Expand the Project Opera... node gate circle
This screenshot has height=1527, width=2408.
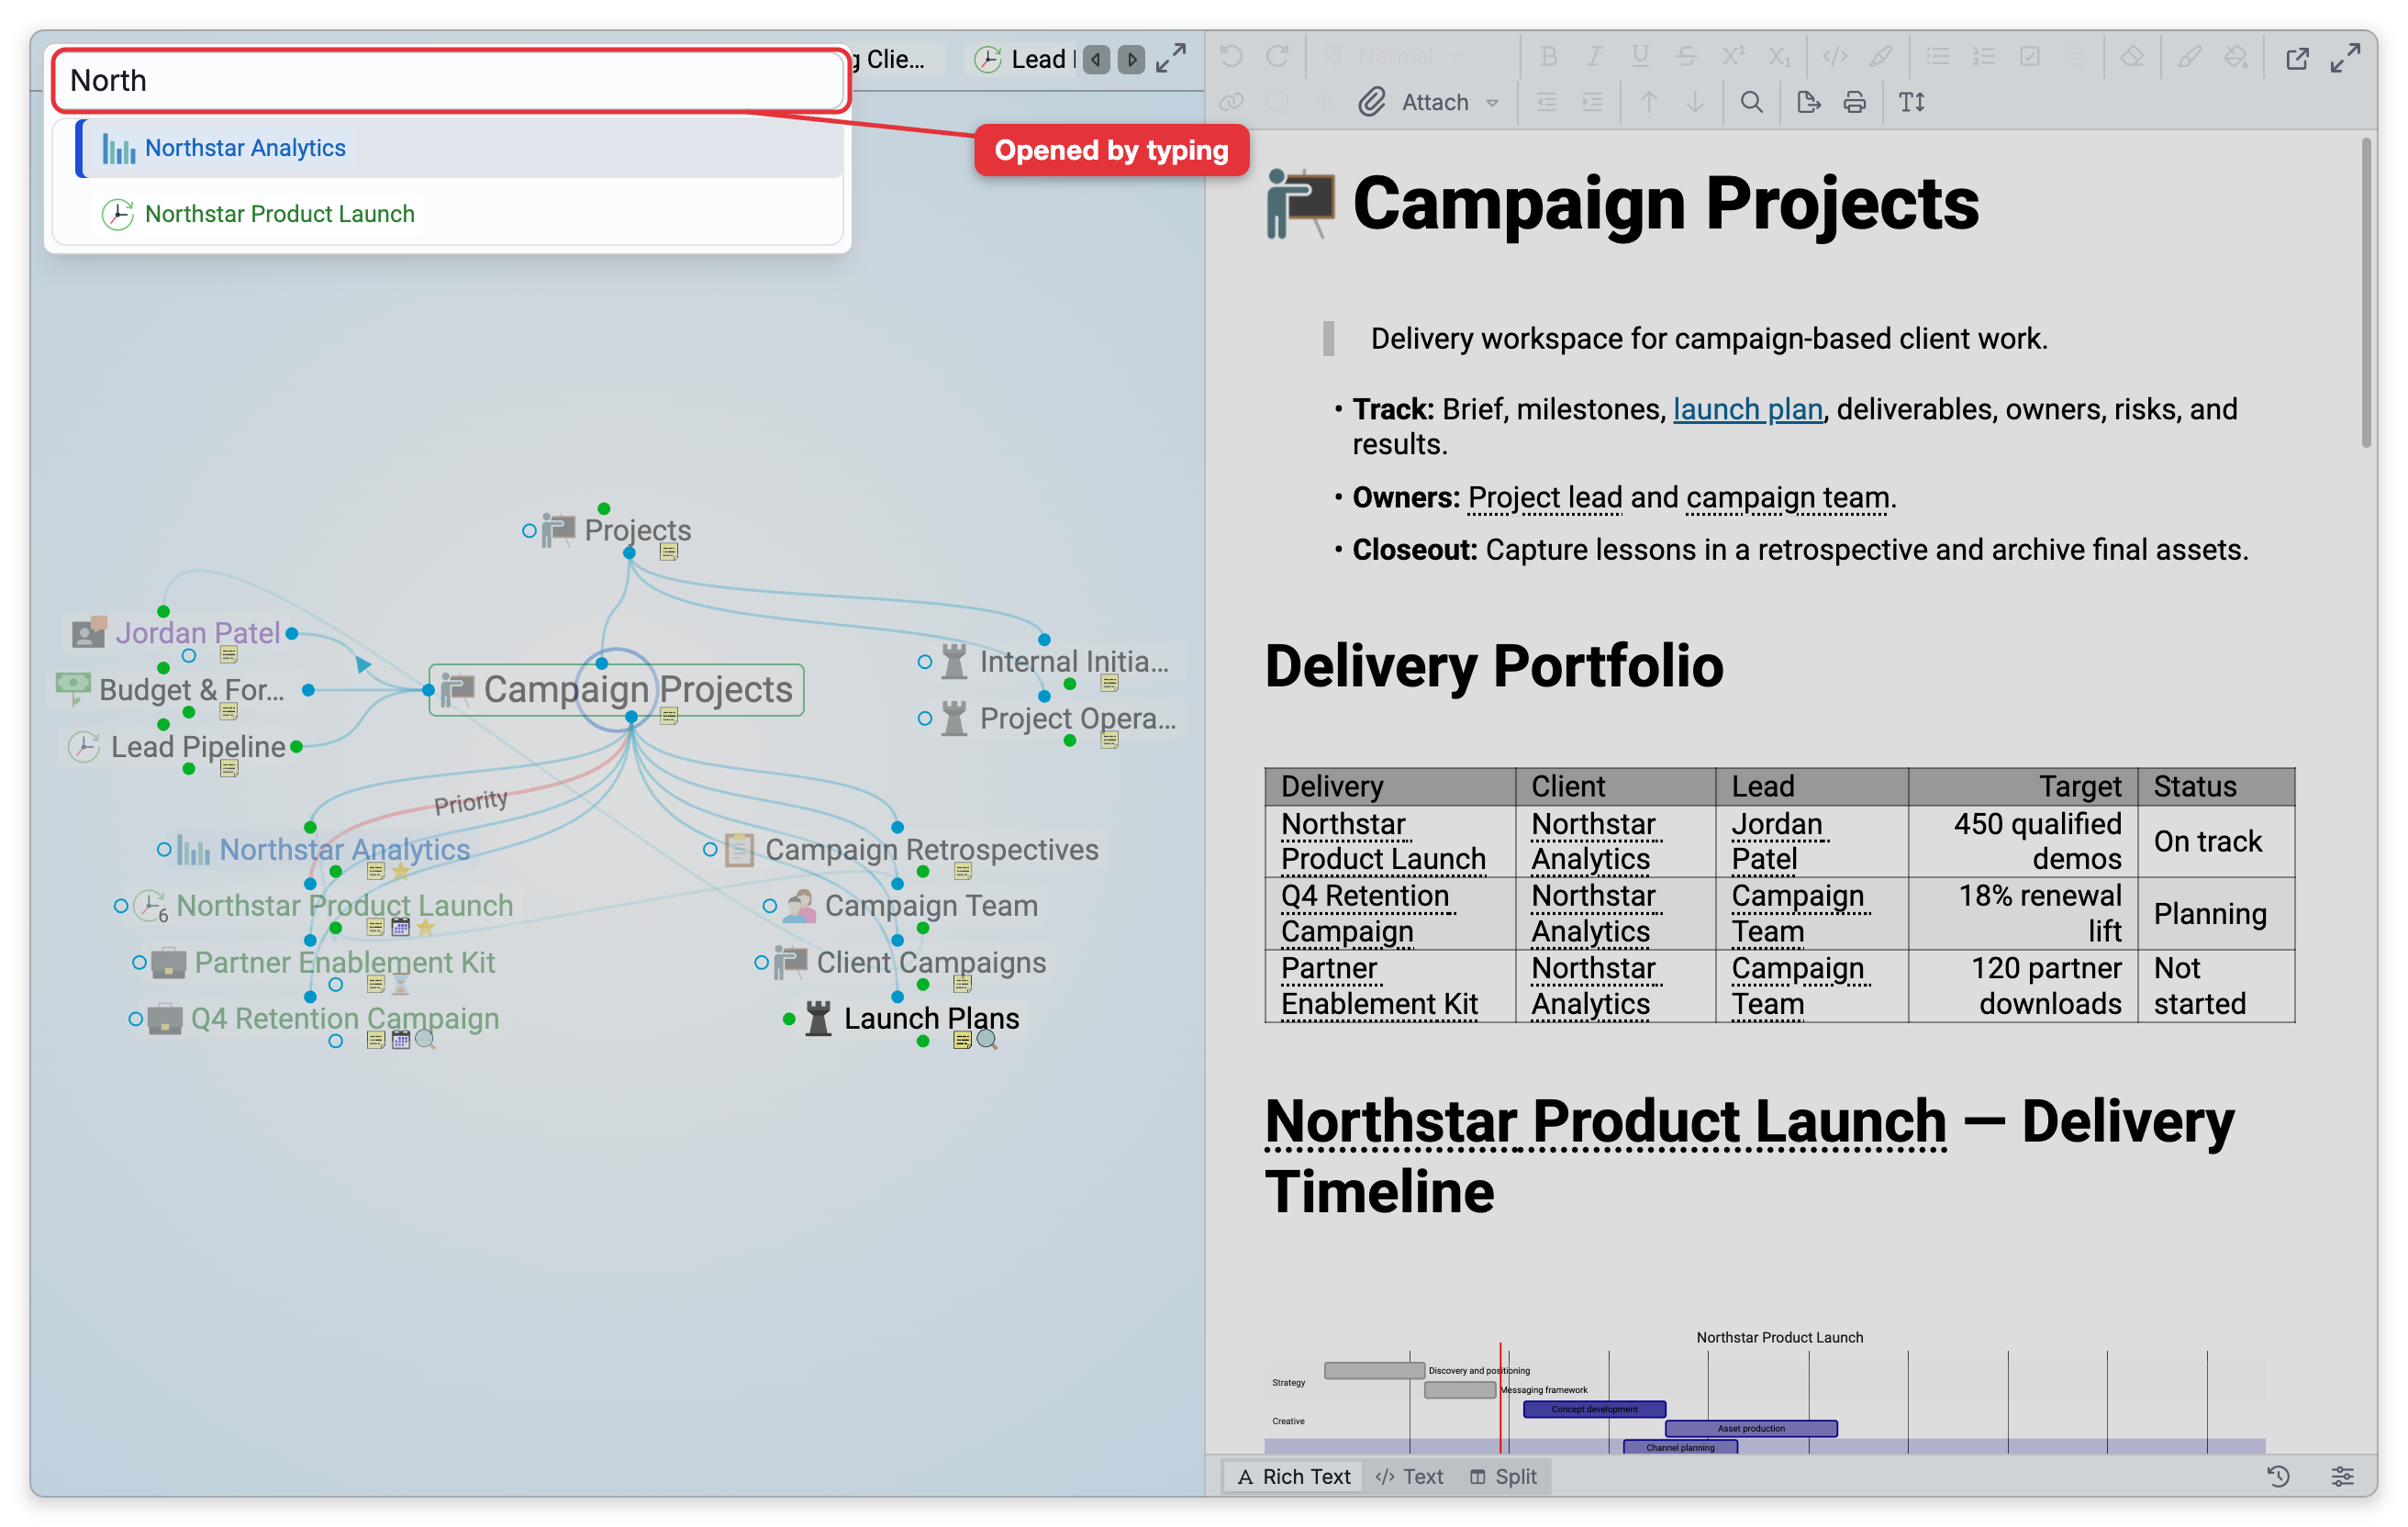(924, 718)
